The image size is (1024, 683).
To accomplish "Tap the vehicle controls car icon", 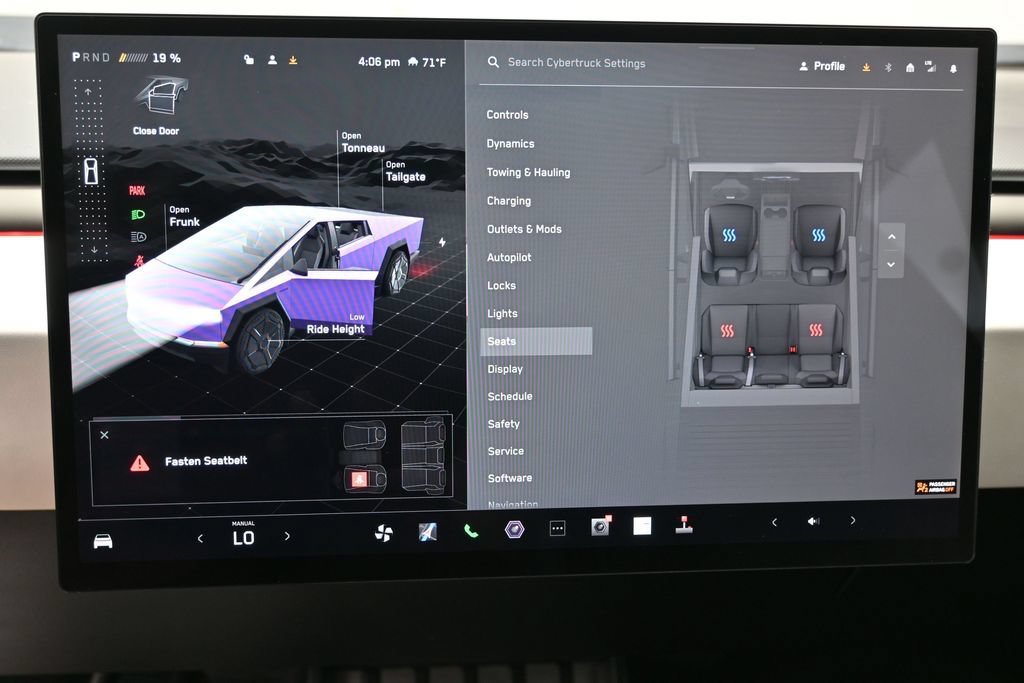I will coord(103,541).
